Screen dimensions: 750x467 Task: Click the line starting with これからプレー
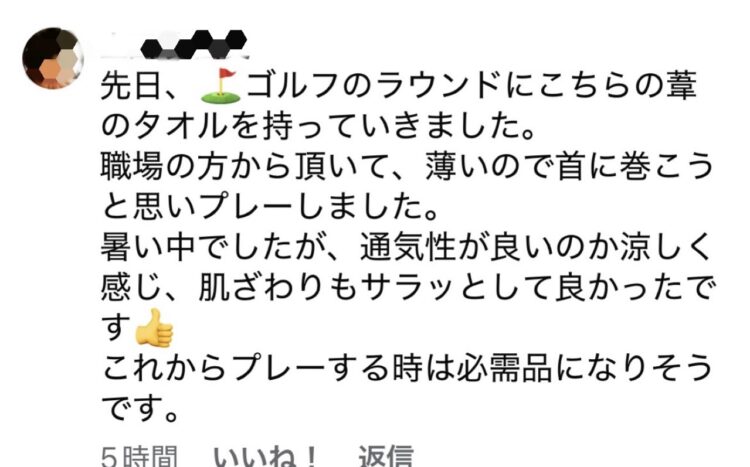(407, 369)
